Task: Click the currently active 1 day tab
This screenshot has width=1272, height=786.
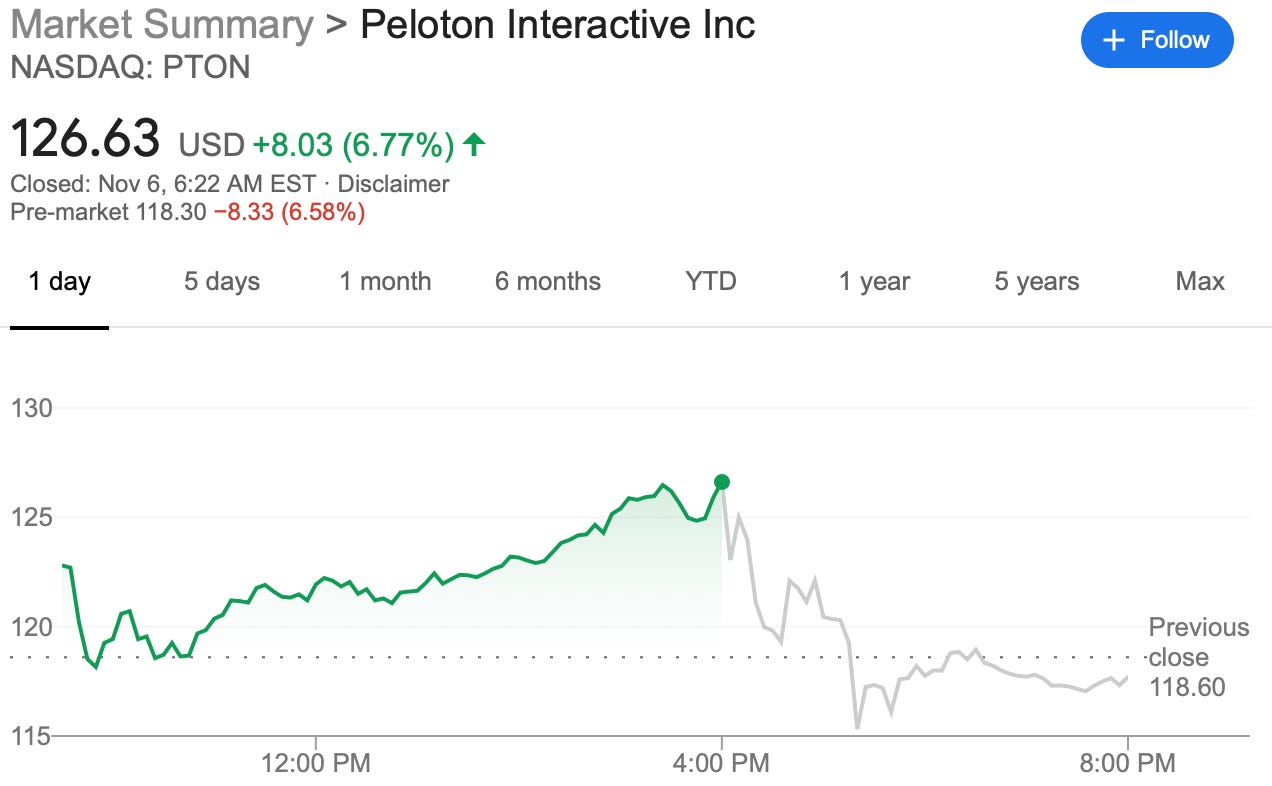Action: (x=61, y=282)
